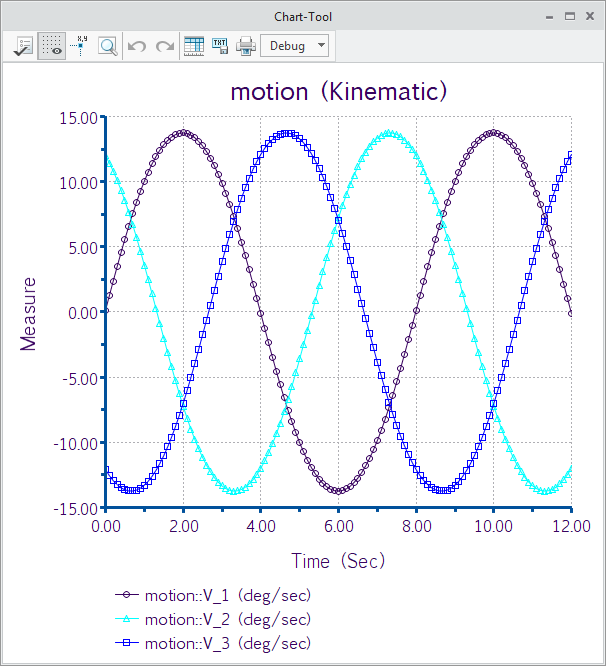
Task: Click the motion::V_3 blue legend marker
Action: point(128,643)
